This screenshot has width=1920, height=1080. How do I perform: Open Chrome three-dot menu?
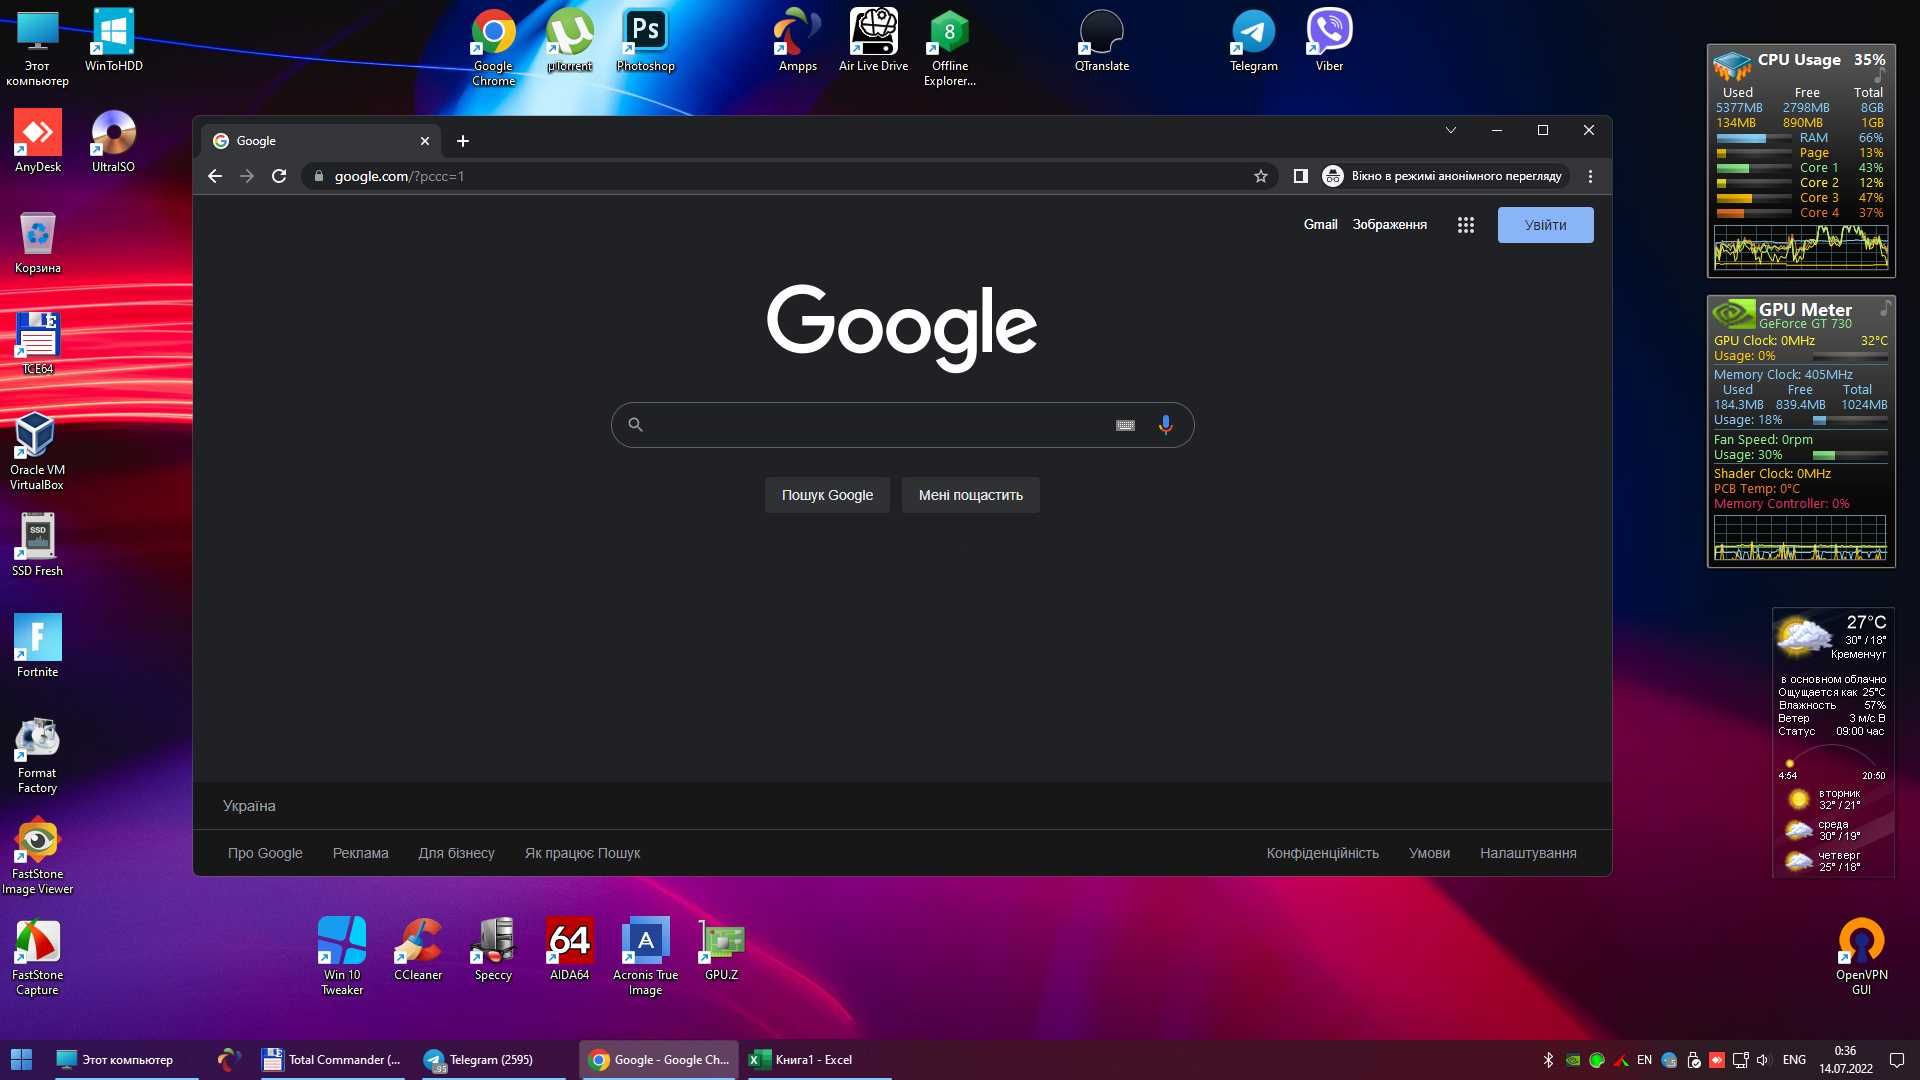coord(1590,176)
